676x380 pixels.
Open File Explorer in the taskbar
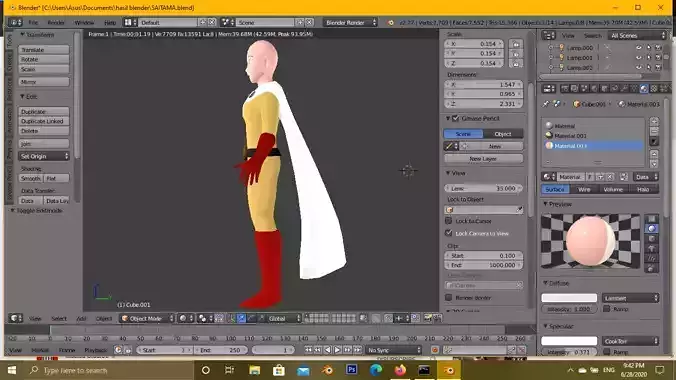[x=254, y=370]
